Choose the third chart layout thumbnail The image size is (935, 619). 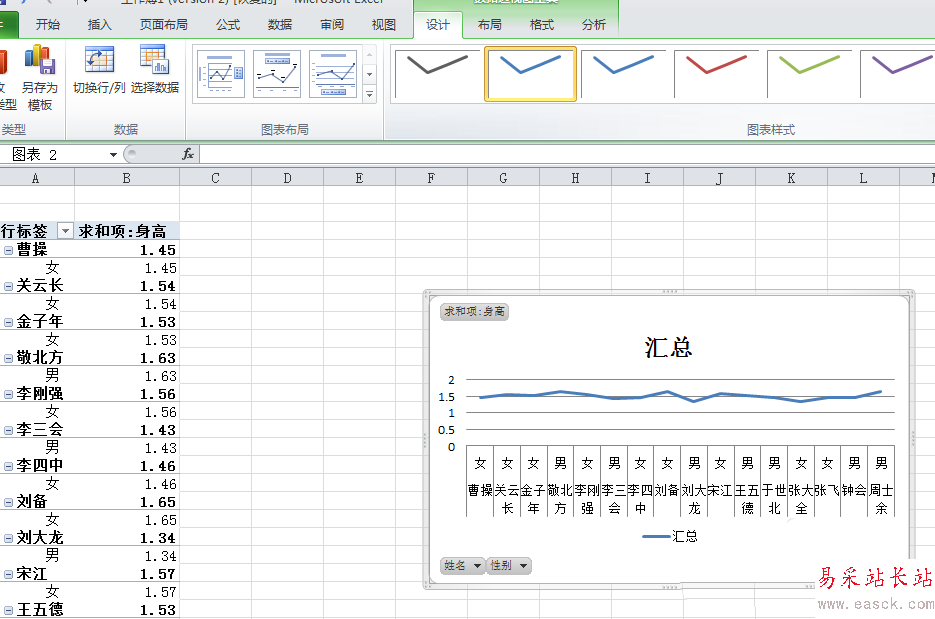(x=333, y=74)
